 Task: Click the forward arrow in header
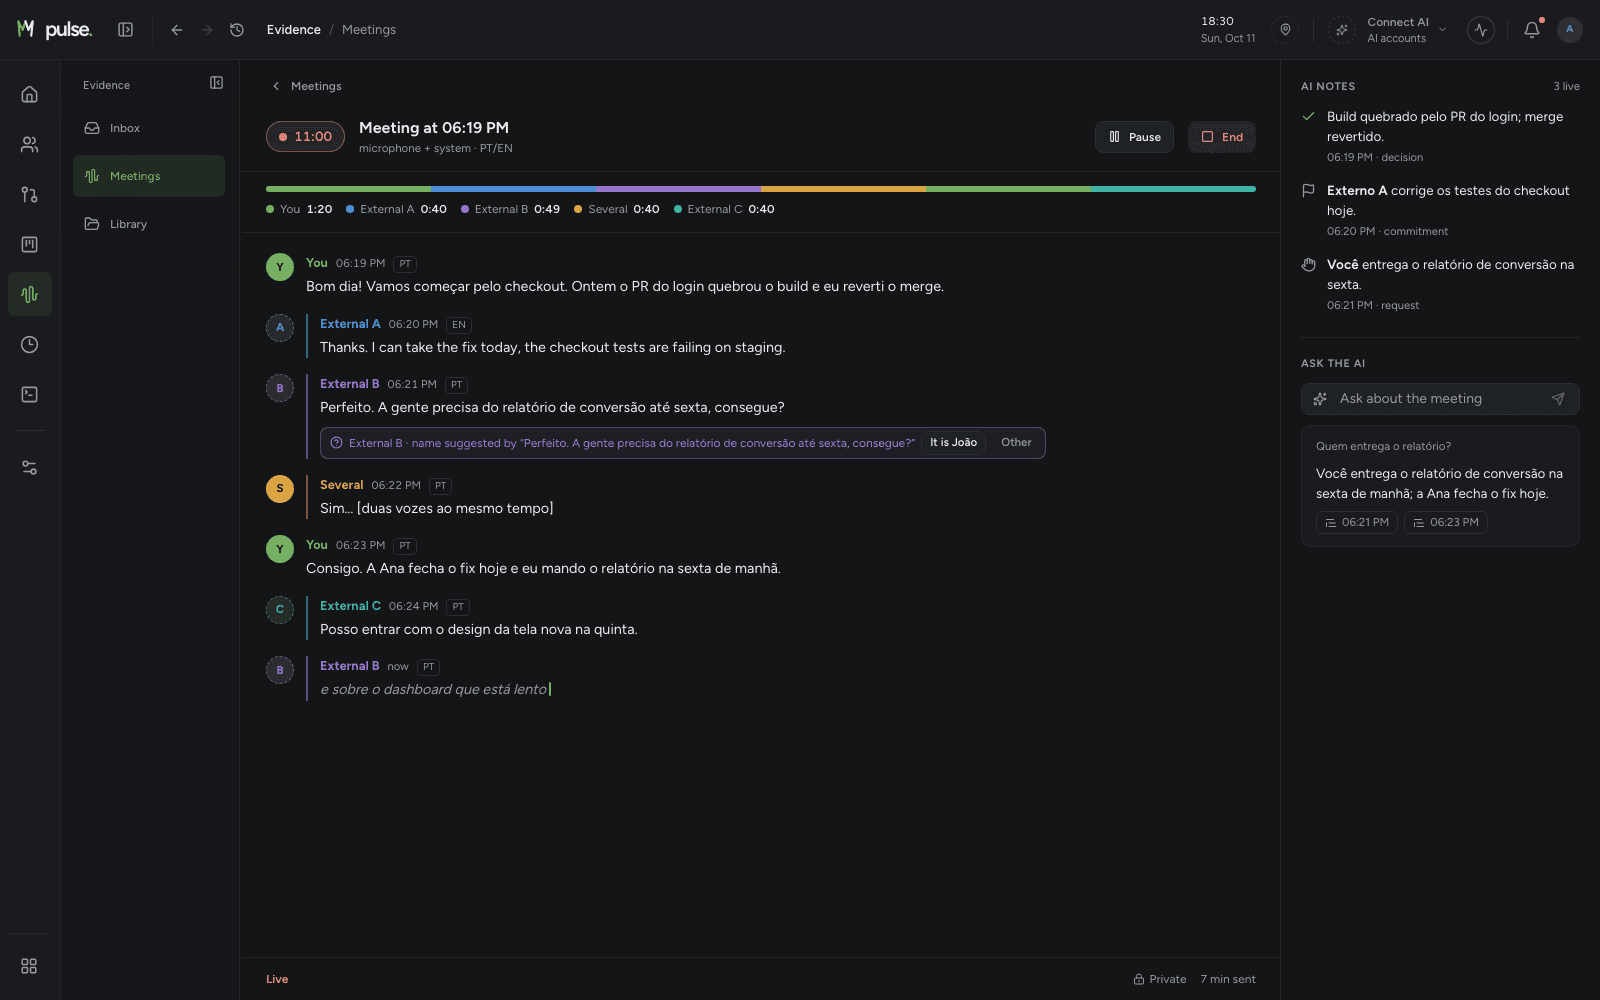(207, 30)
